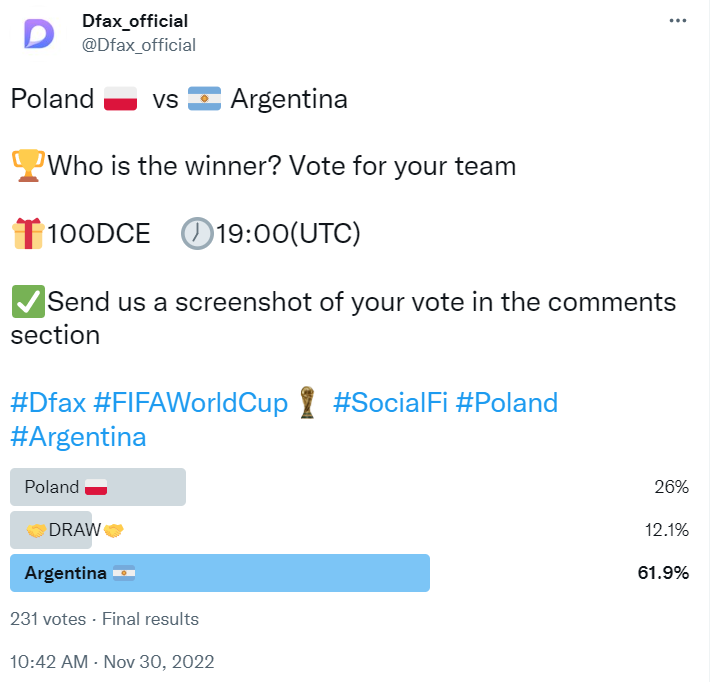Open the Dfax_official display name
711x682 pixels.
point(135,21)
